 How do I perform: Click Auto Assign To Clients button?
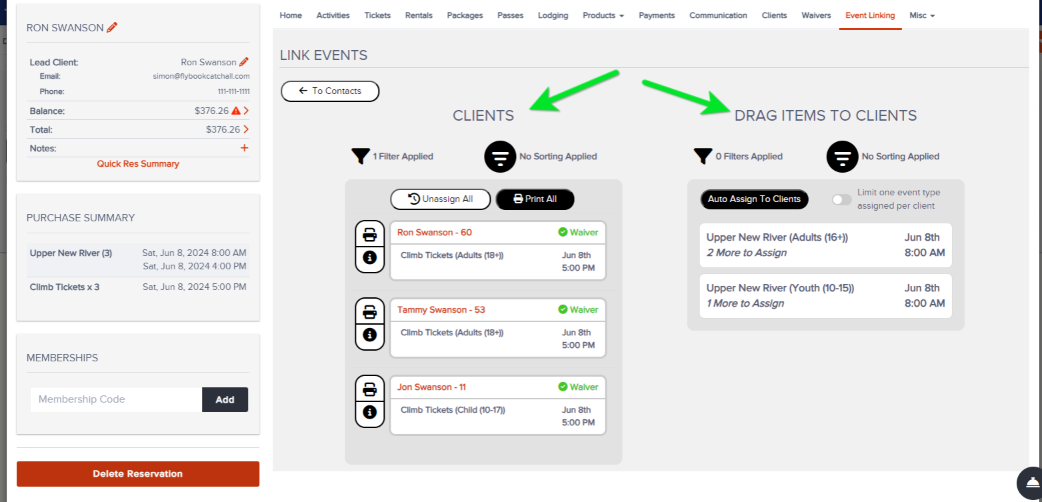click(754, 199)
